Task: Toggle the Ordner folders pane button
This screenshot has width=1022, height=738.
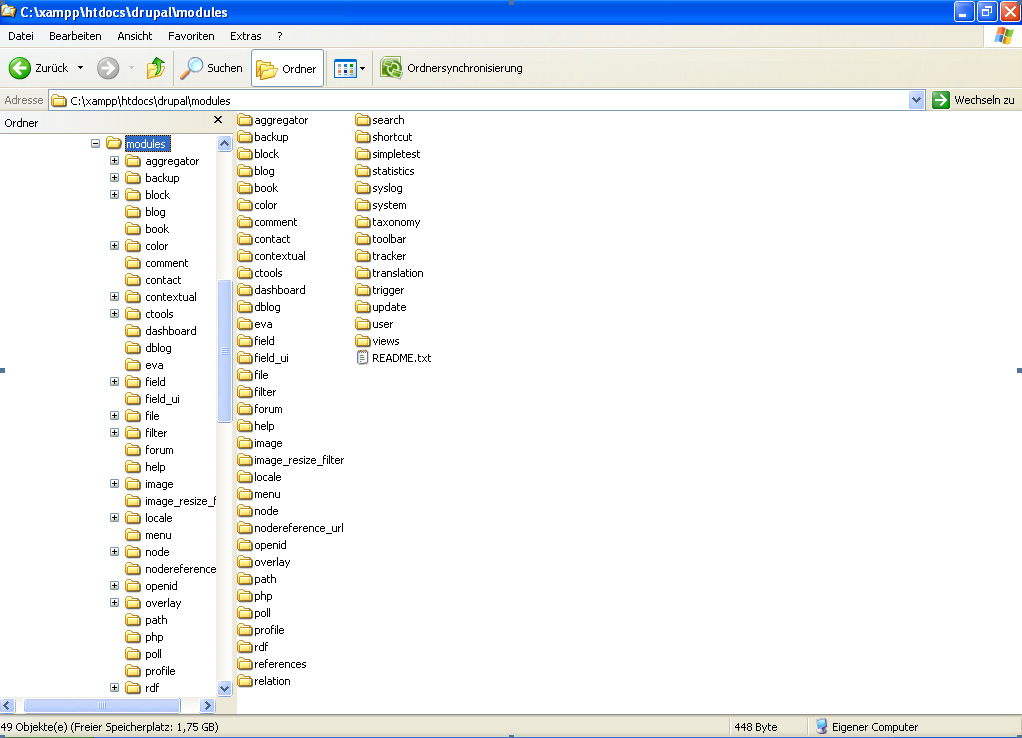Action: (x=287, y=69)
